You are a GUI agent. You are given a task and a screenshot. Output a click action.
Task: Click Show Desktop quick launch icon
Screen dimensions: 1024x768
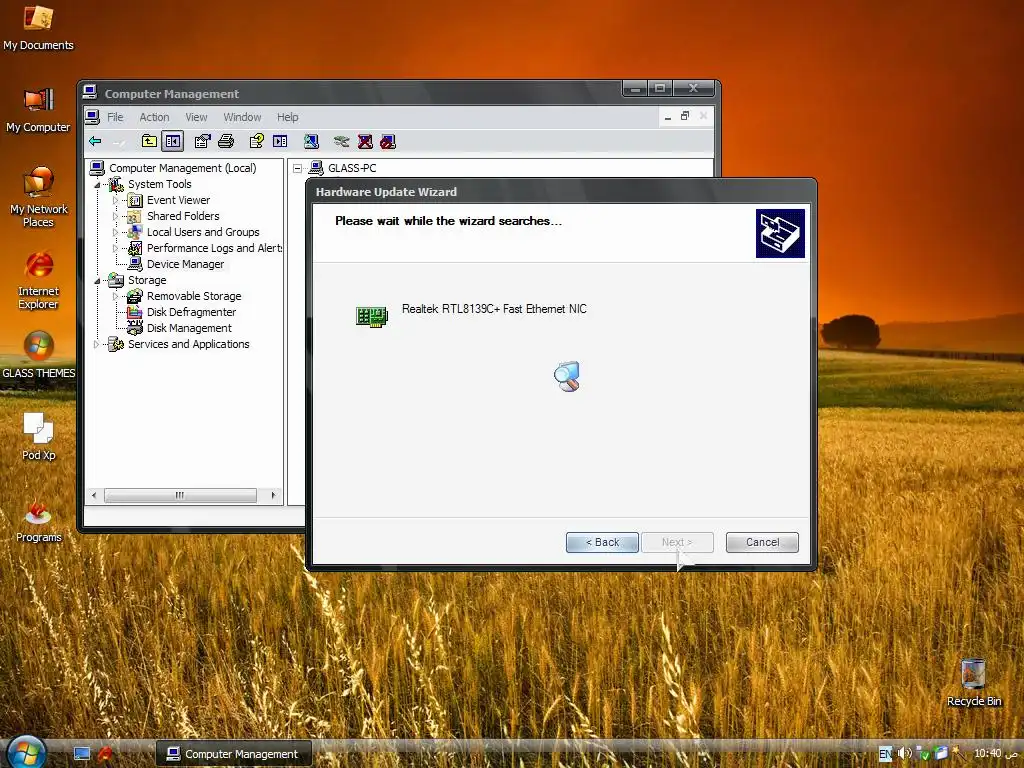point(82,754)
